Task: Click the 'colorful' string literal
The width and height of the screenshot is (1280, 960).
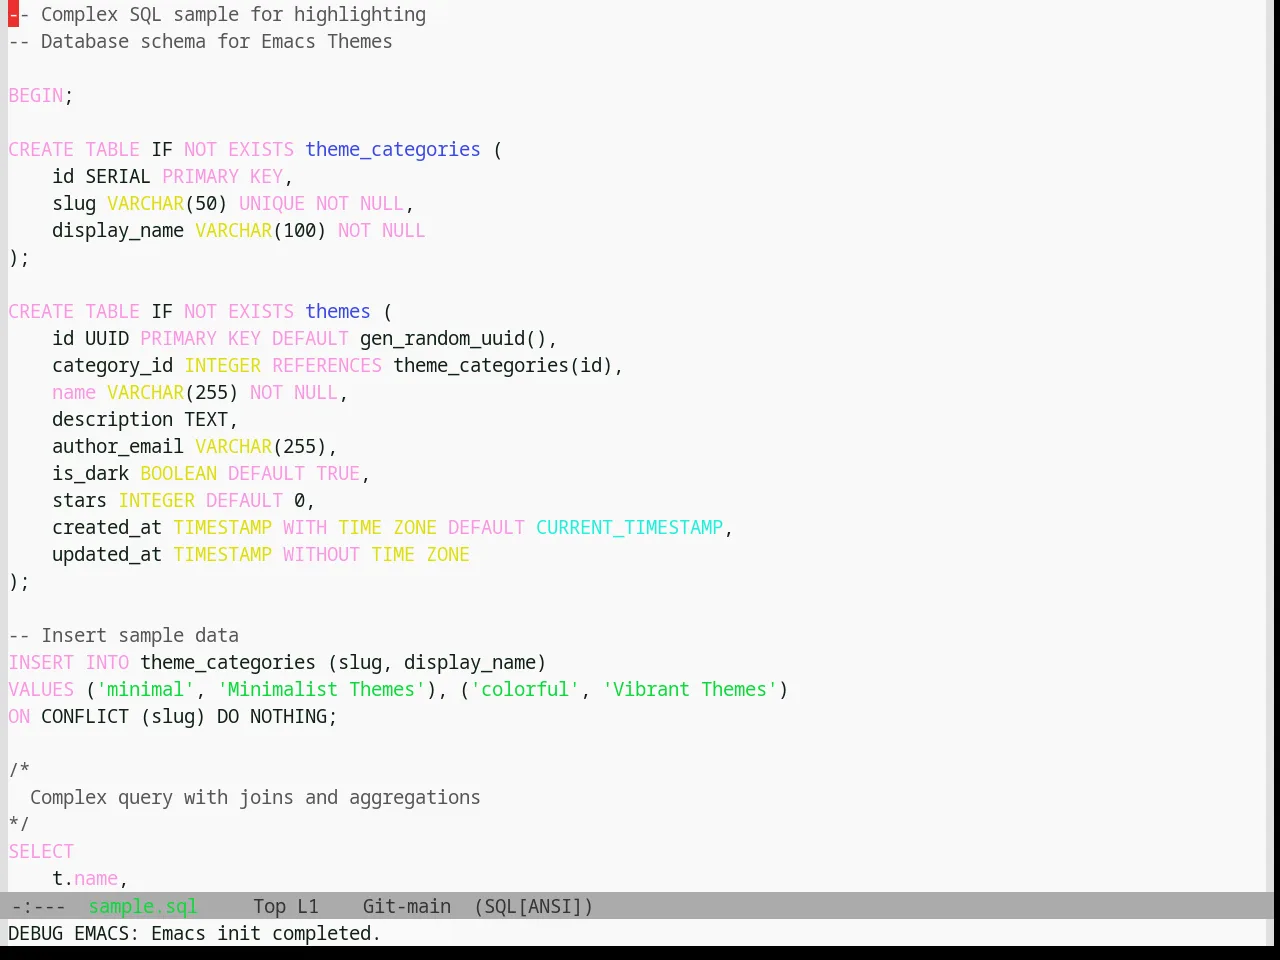Action: (525, 690)
